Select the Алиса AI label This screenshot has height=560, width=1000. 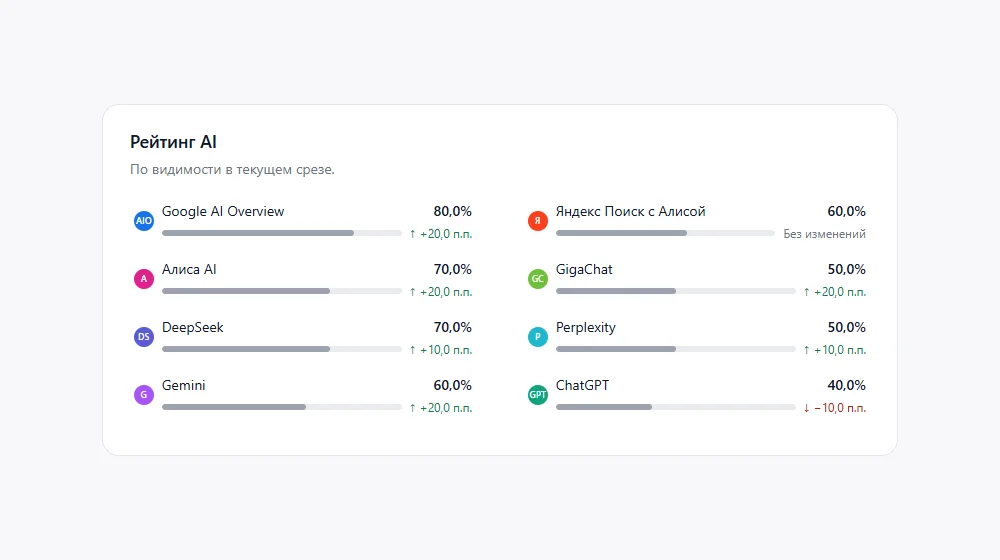click(189, 270)
